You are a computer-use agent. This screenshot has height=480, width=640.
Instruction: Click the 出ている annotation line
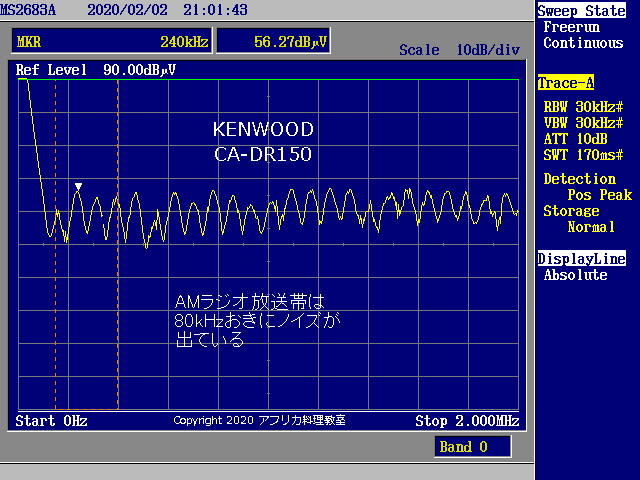(x=210, y=340)
